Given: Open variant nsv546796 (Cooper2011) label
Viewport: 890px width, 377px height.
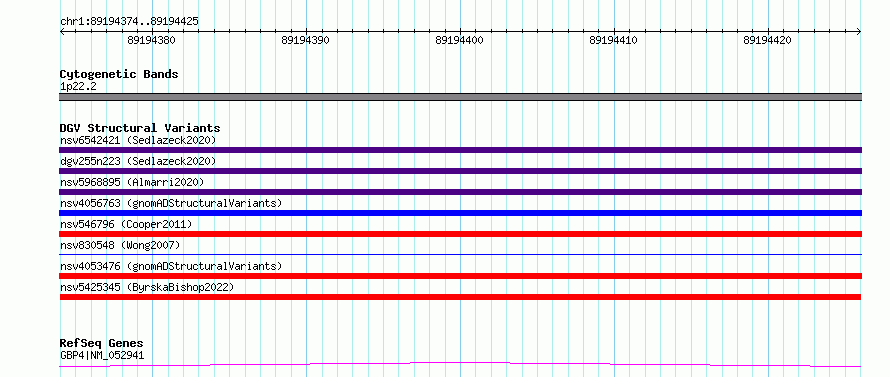Looking at the screenshot, I should (x=126, y=224).
